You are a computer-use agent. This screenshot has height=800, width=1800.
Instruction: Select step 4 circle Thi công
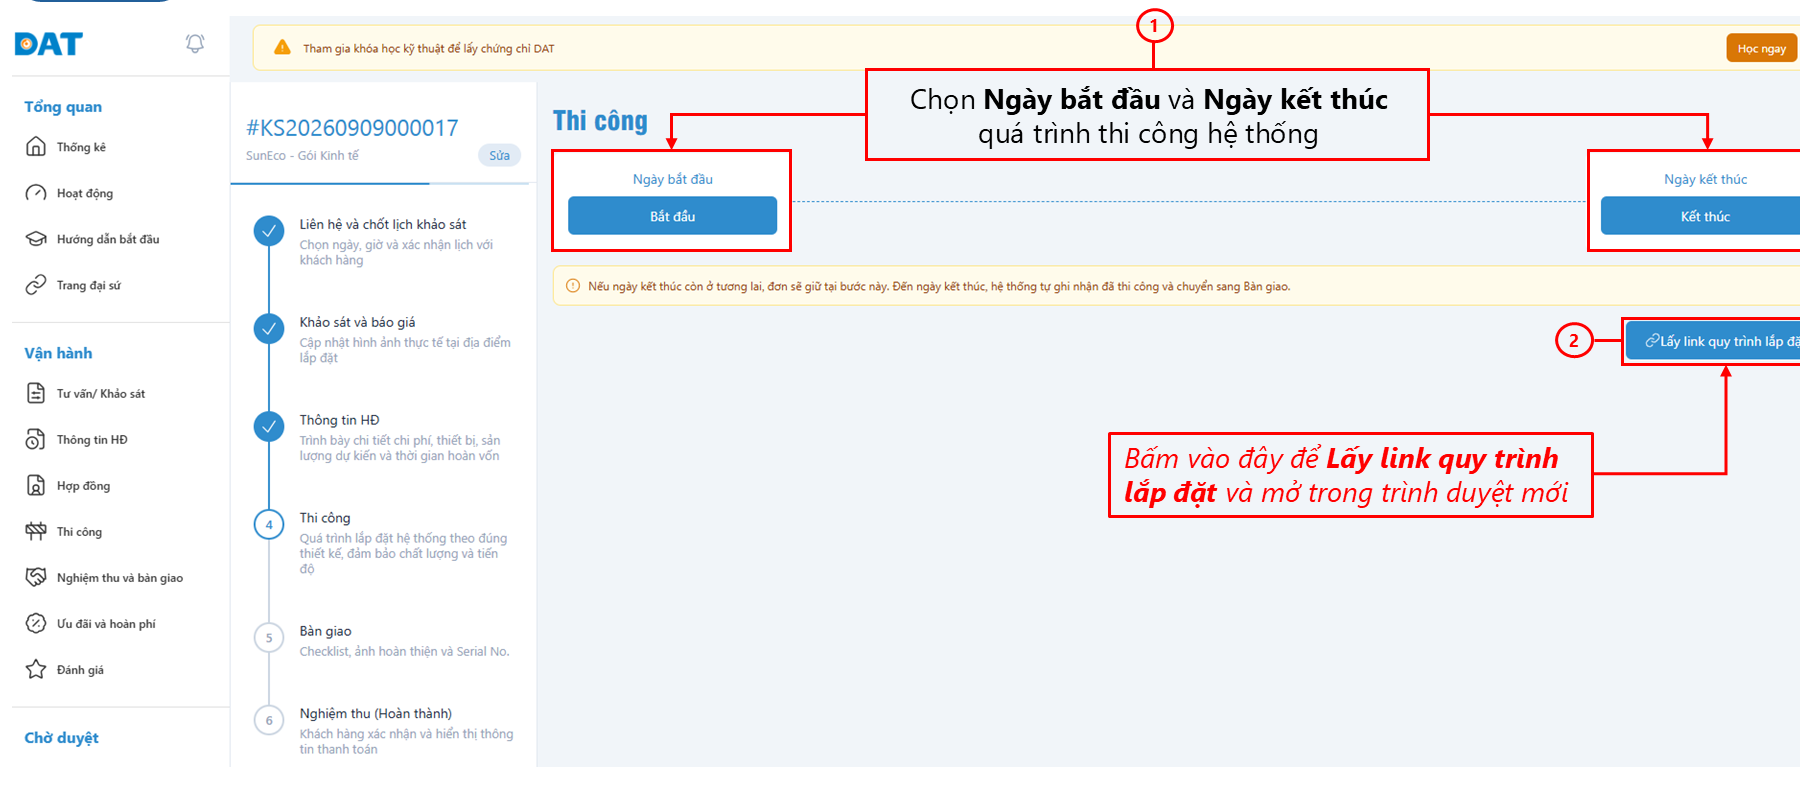click(269, 524)
